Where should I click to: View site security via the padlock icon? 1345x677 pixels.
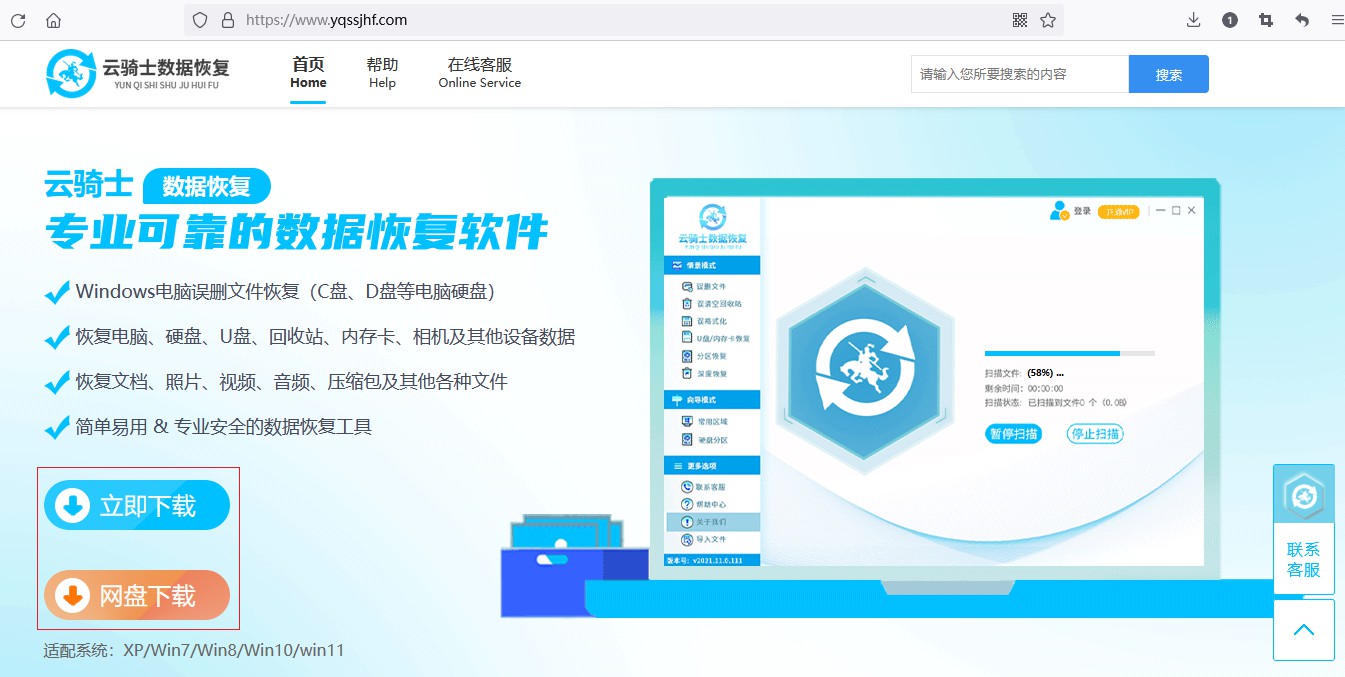click(227, 20)
